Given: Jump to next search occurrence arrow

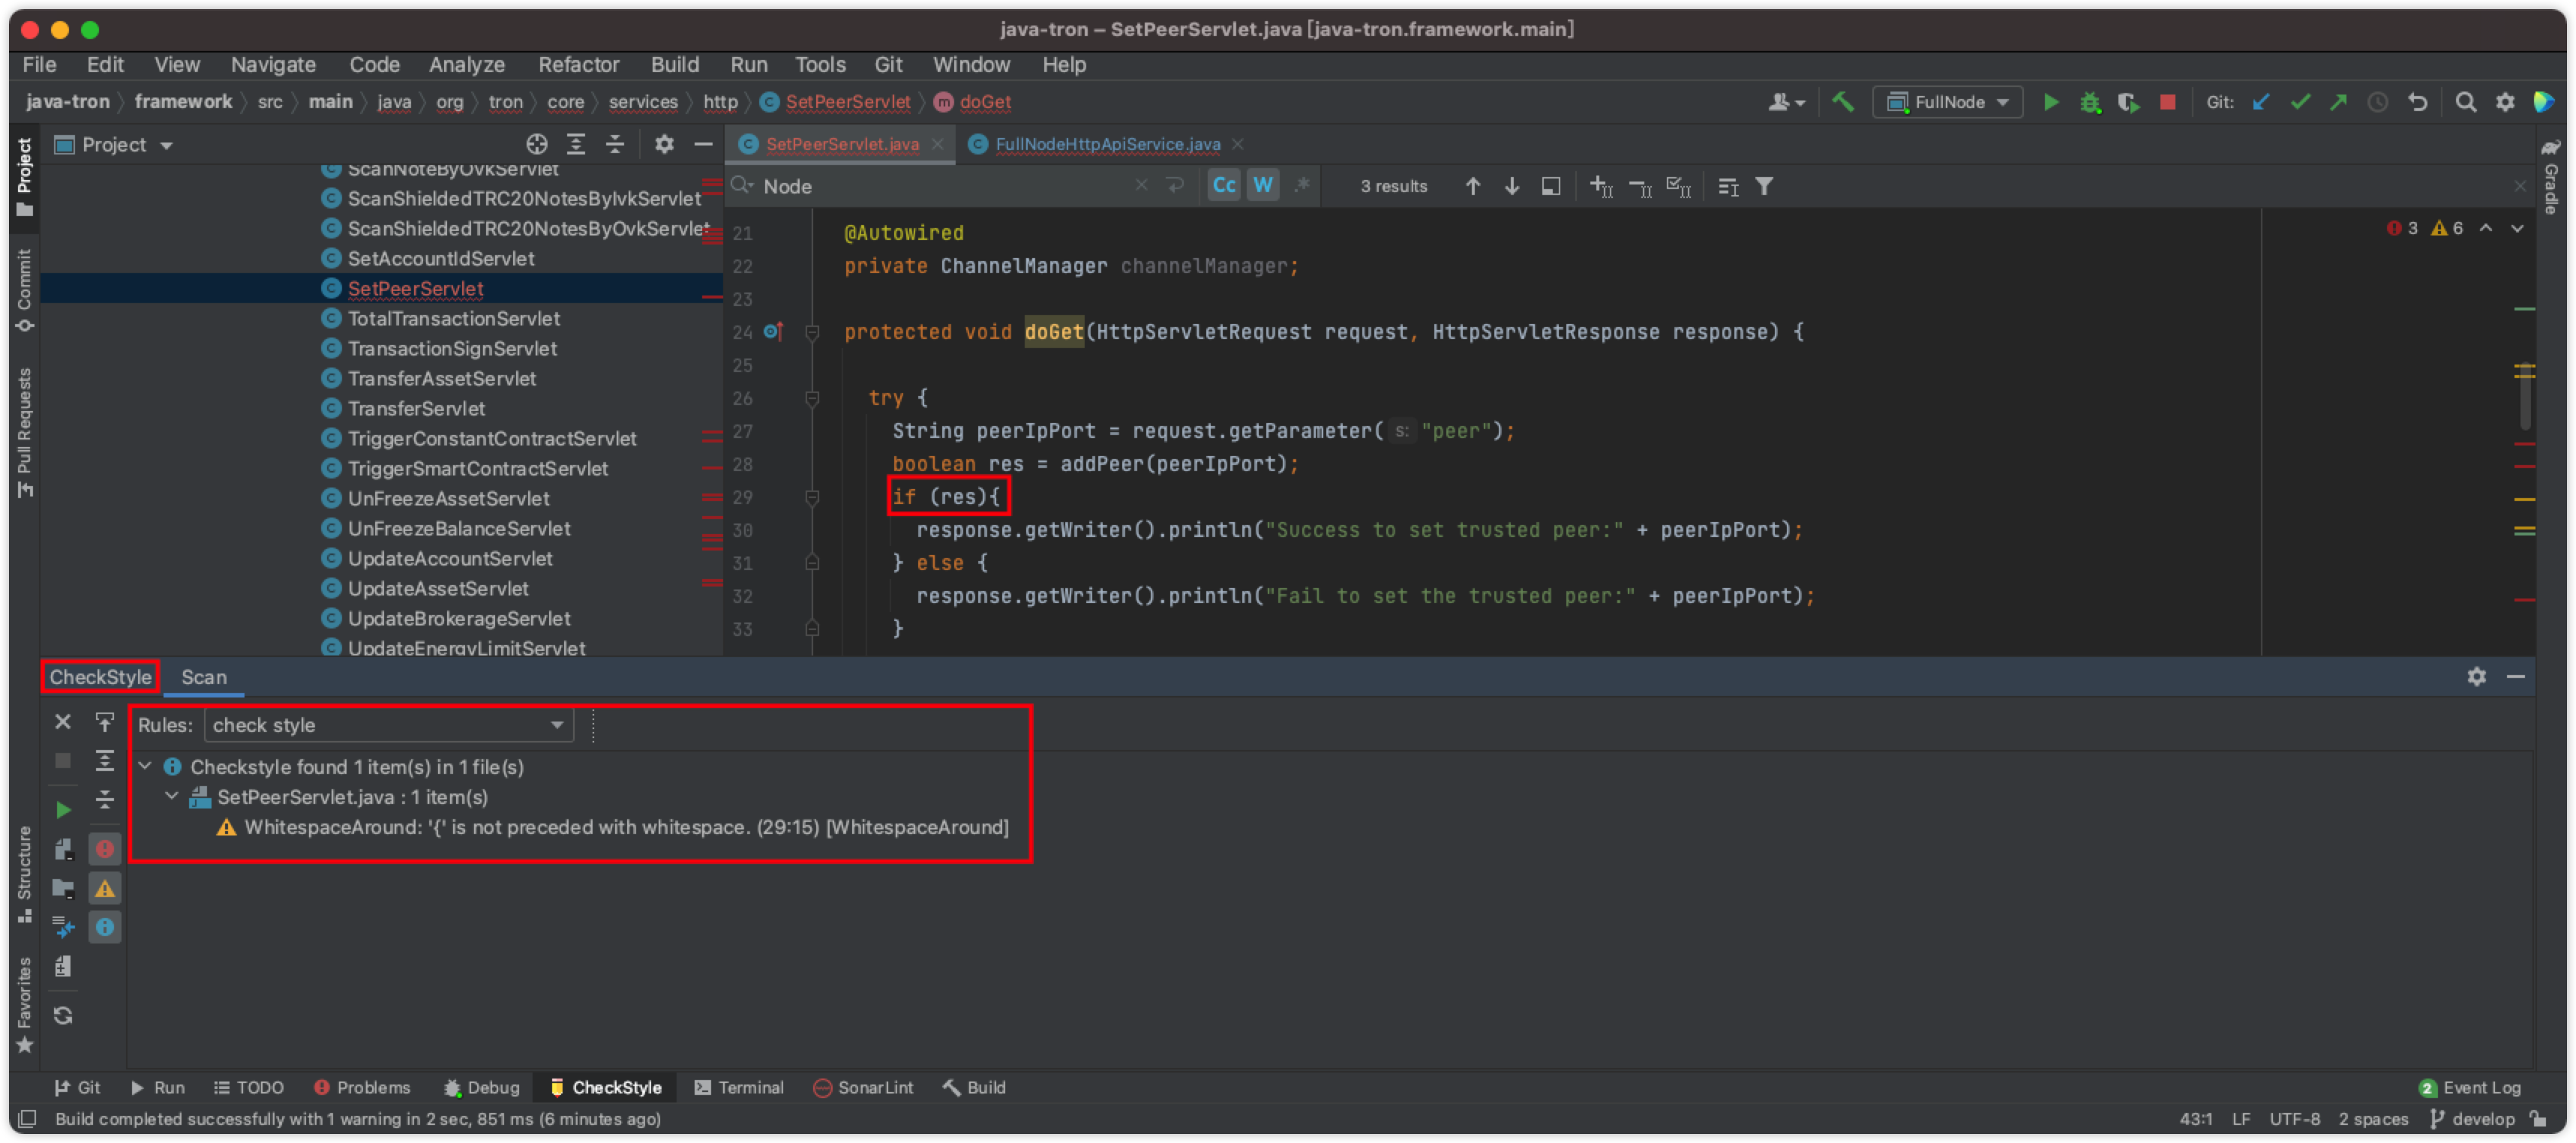Looking at the screenshot, I should pos(1512,186).
